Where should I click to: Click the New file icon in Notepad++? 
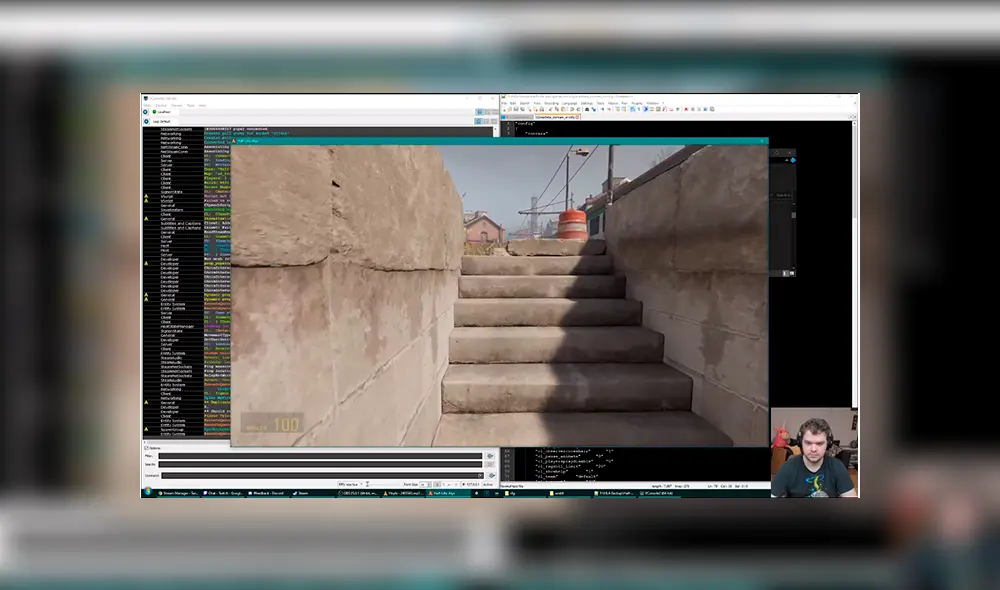pos(506,111)
